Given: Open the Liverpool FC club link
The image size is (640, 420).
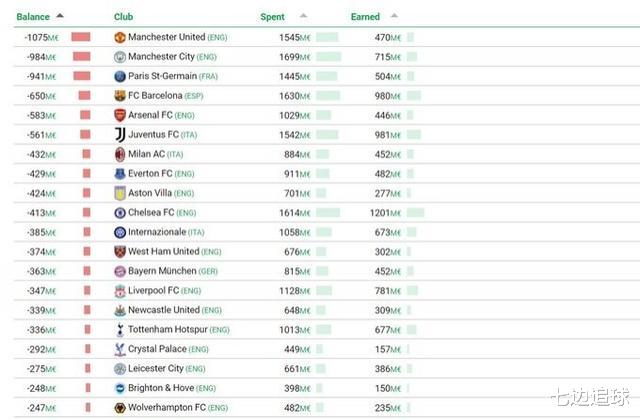Looking at the screenshot, I should [x=153, y=291].
